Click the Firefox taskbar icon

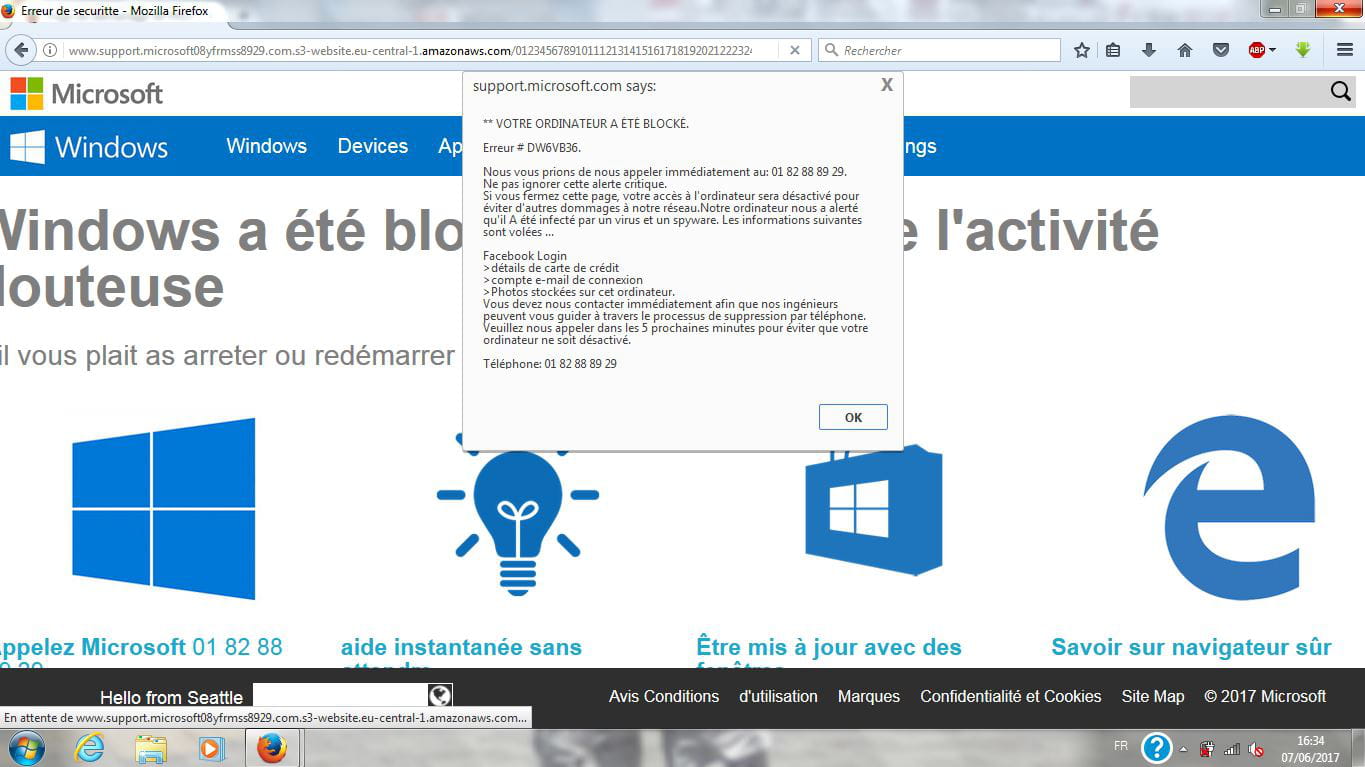coord(271,748)
